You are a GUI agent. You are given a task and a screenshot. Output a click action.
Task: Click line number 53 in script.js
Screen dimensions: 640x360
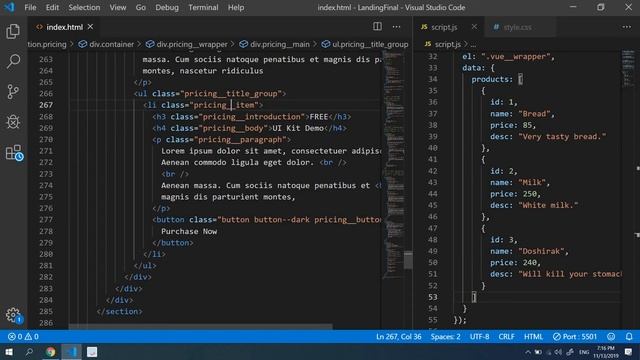tap(433, 297)
